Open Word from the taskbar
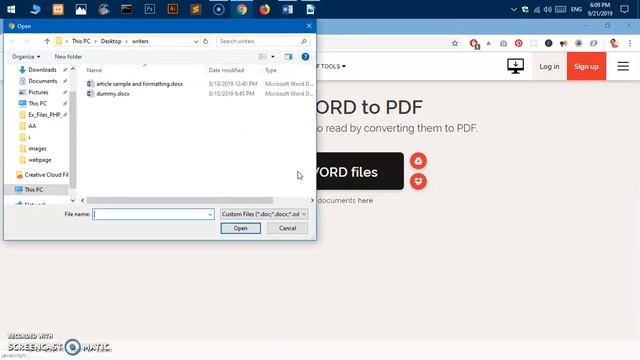This screenshot has height=360, width=640. click(x=287, y=9)
